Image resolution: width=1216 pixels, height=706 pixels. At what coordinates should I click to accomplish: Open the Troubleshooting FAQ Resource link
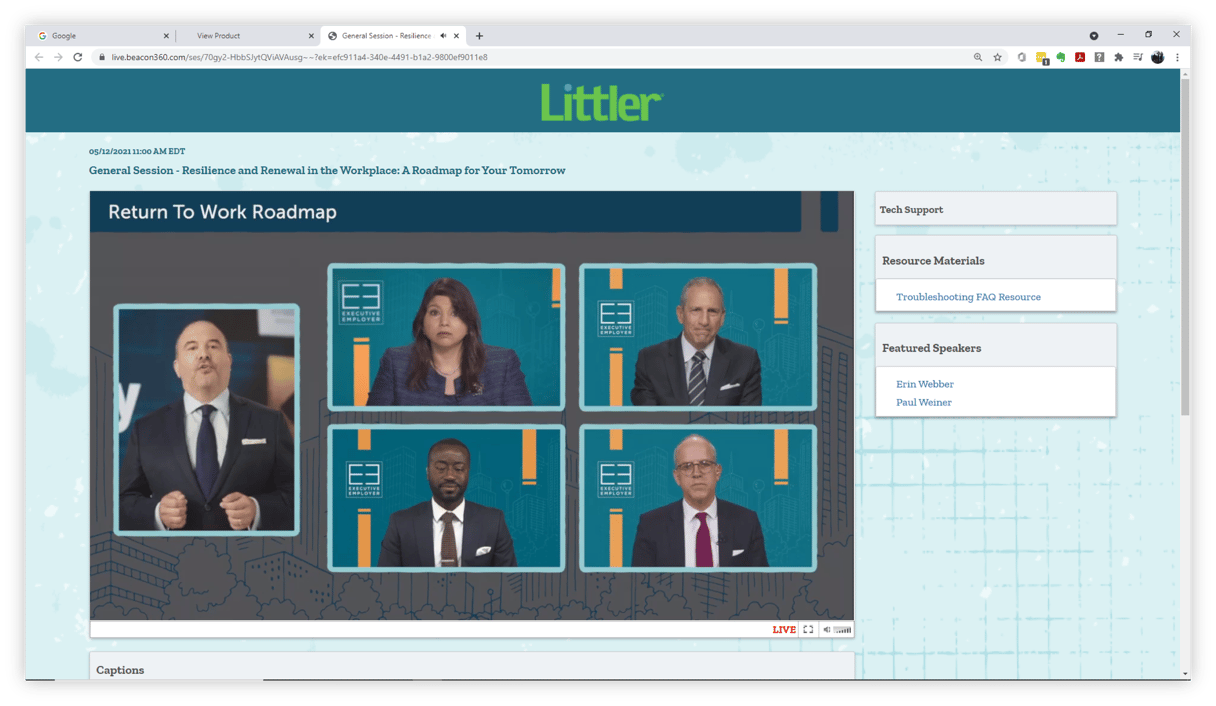[968, 297]
